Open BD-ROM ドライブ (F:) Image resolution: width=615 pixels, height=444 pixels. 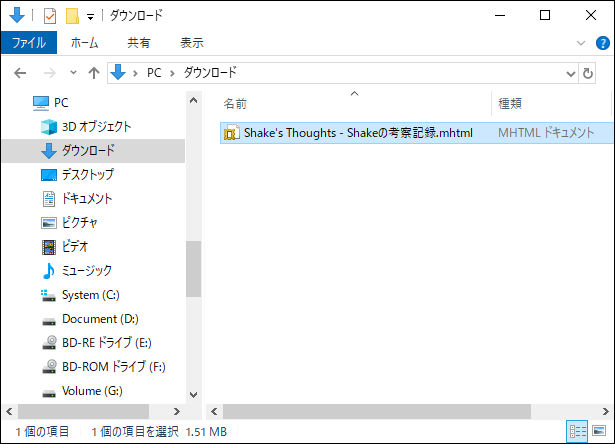coord(114,367)
